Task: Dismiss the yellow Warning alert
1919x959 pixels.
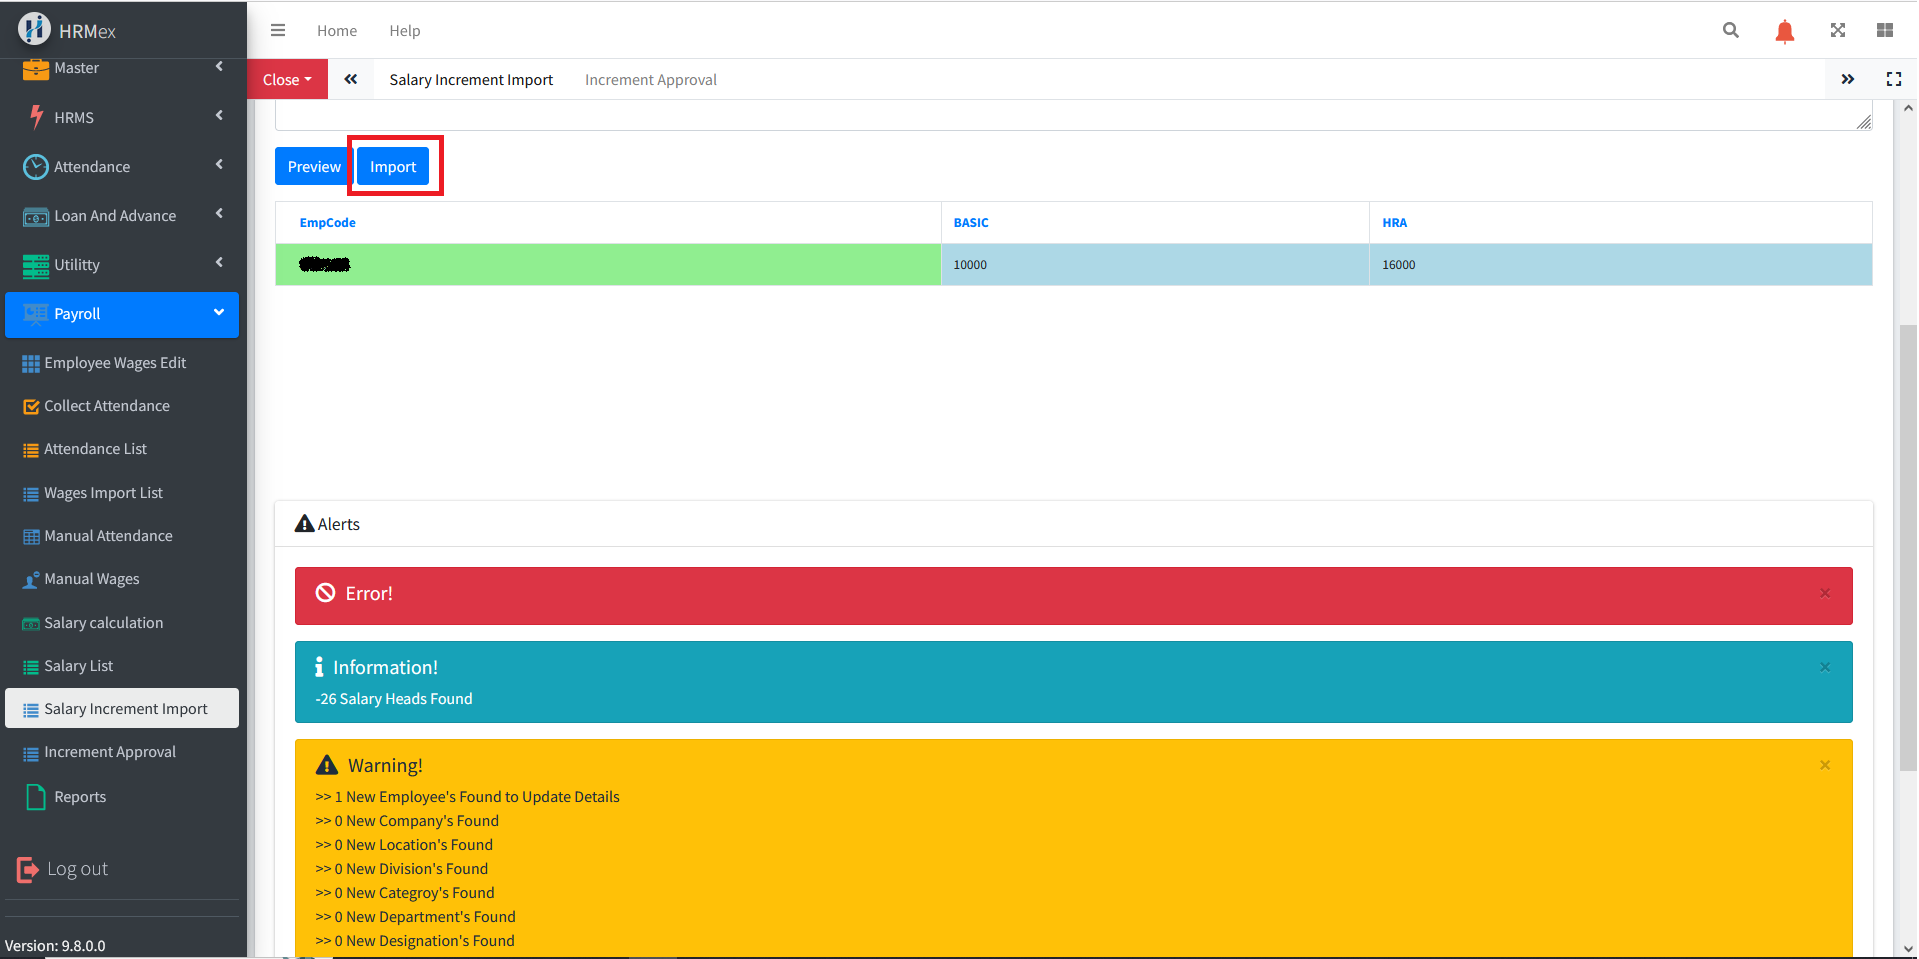Action: pyautogui.click(x=1824, y=766)
